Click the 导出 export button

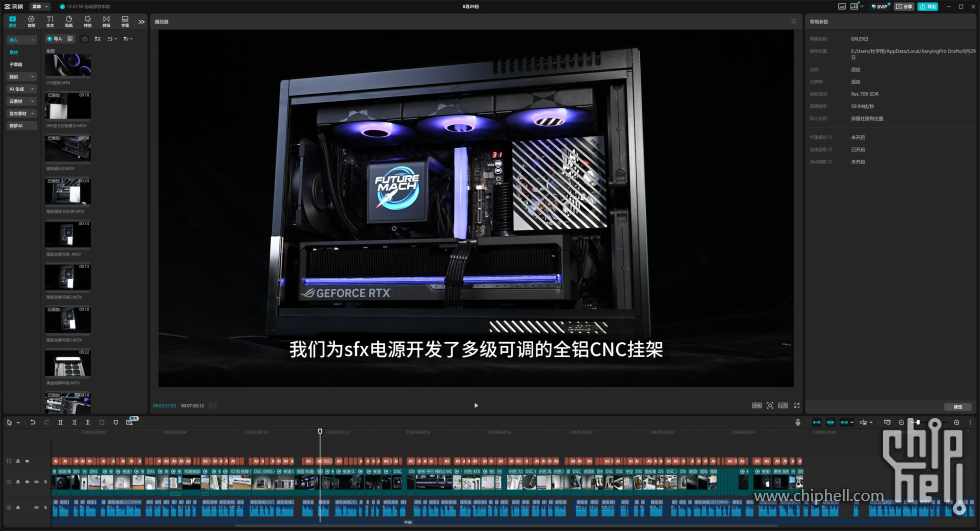(x=928, y=6)
